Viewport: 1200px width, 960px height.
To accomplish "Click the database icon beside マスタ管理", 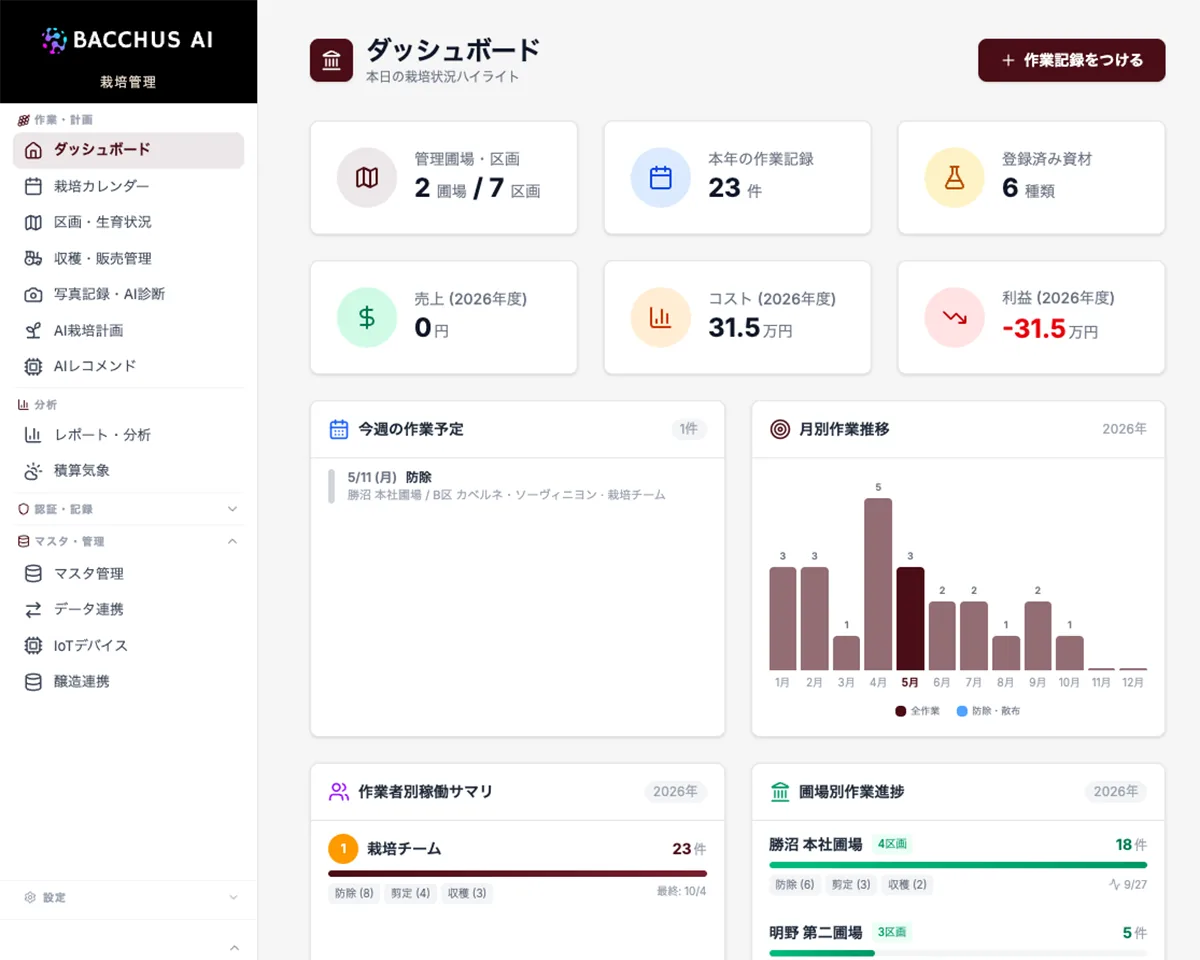I will click(x=33, y=573).
